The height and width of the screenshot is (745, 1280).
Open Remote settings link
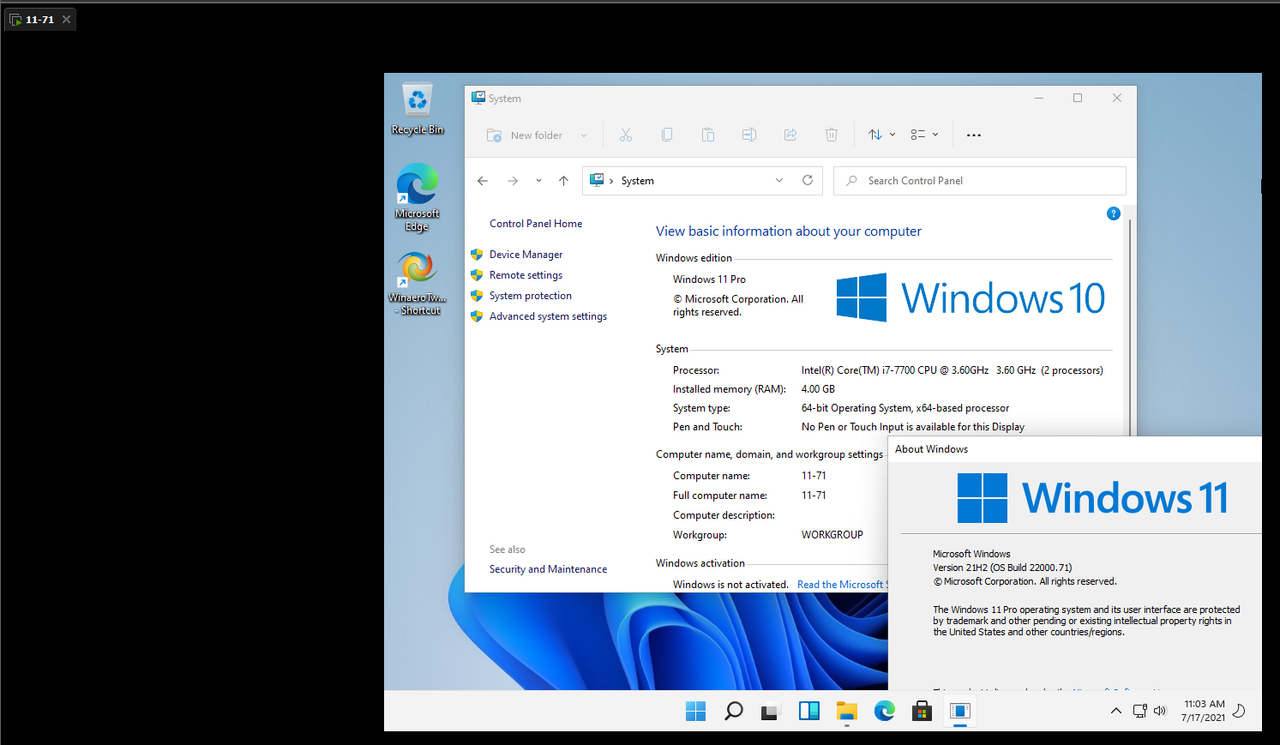coord(526,275)
